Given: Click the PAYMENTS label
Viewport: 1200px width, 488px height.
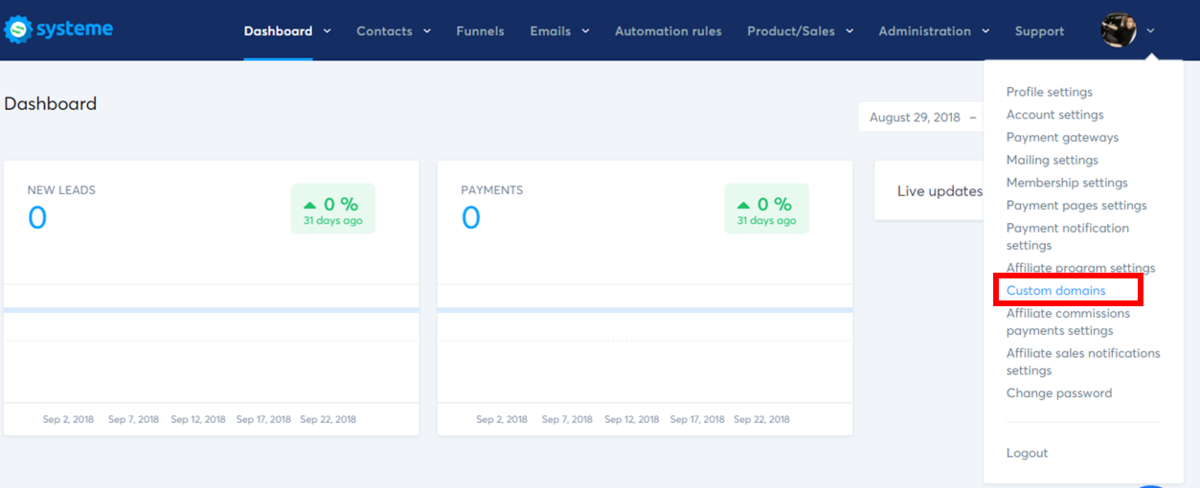Looking at the screenshot, I should (x=492, y=190).
